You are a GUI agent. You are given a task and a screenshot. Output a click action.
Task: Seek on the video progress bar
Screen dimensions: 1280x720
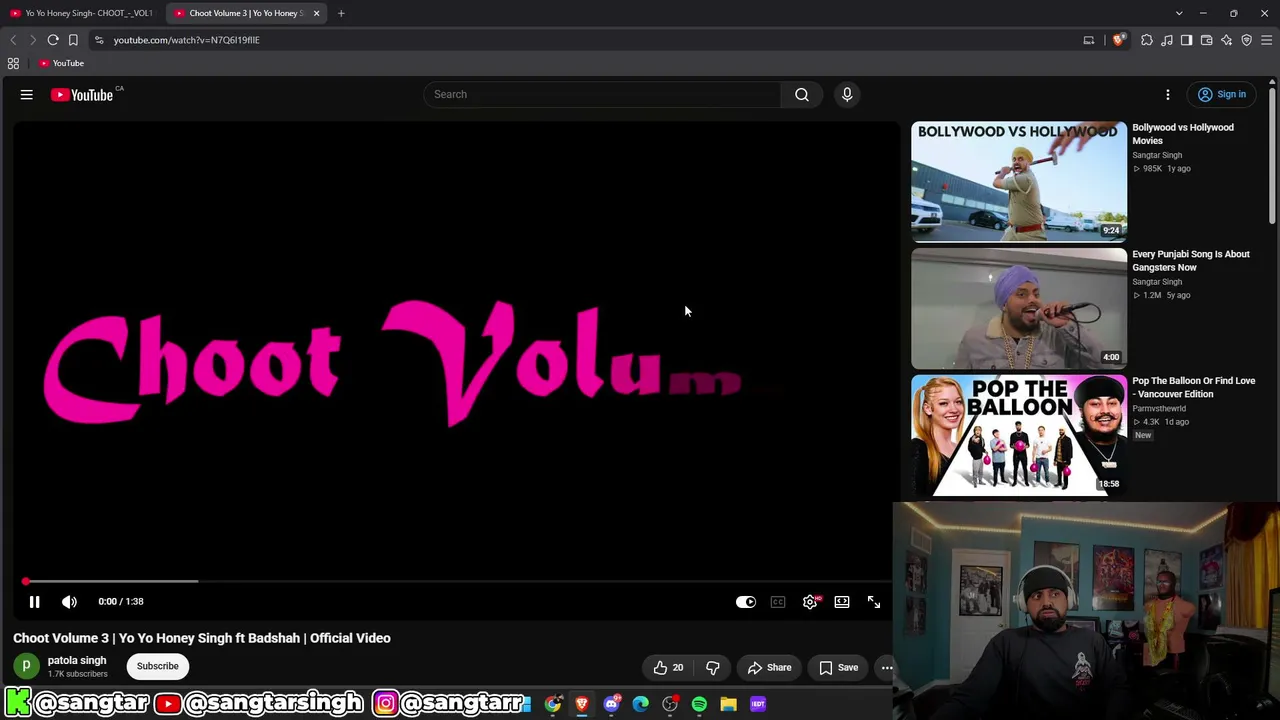pos(455,581)
